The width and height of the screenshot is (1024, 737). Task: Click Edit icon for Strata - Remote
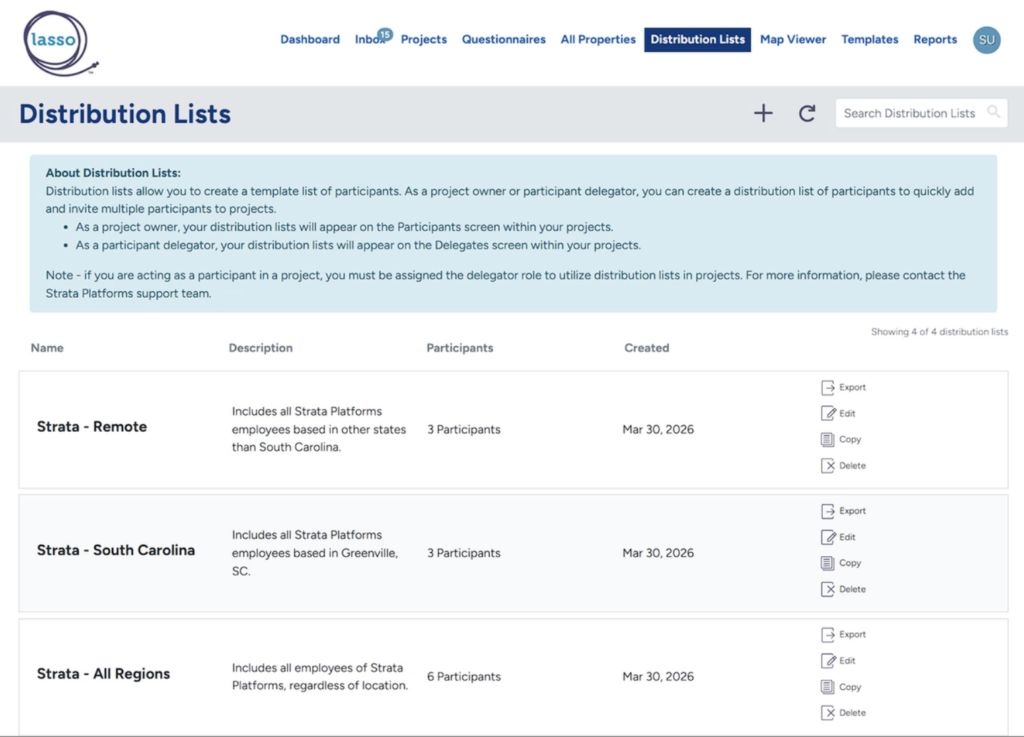pyautogui.click(x=827, y=413)
